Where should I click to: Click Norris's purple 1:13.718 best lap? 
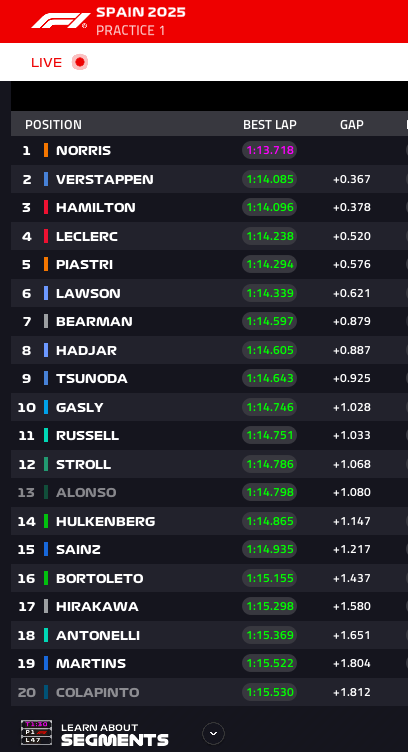(269, 150)
